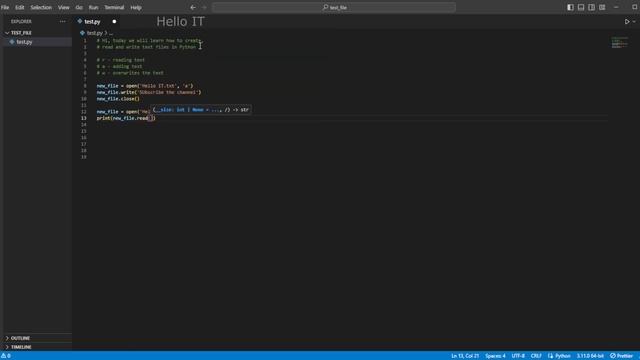
Task: Toggle the primary side bar layout icon
Action: (570, 7)
